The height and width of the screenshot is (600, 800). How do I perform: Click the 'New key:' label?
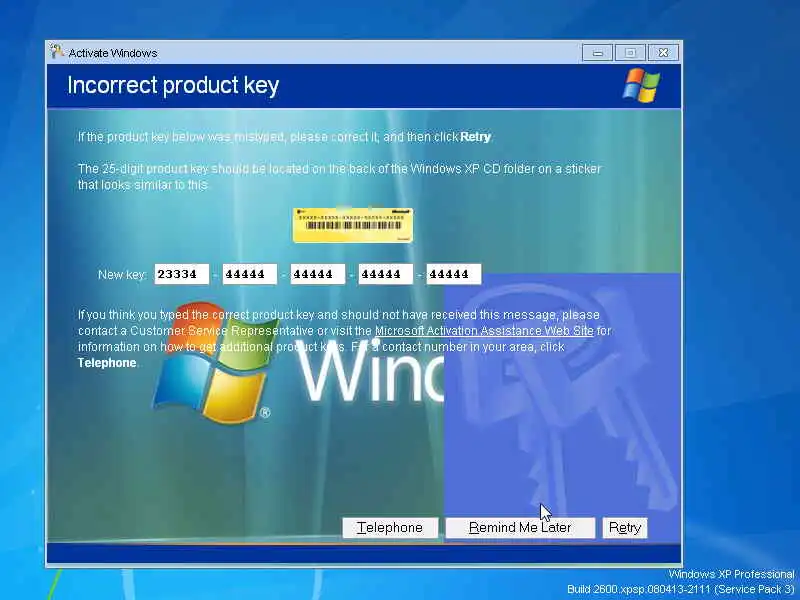[x=122, y=274]
